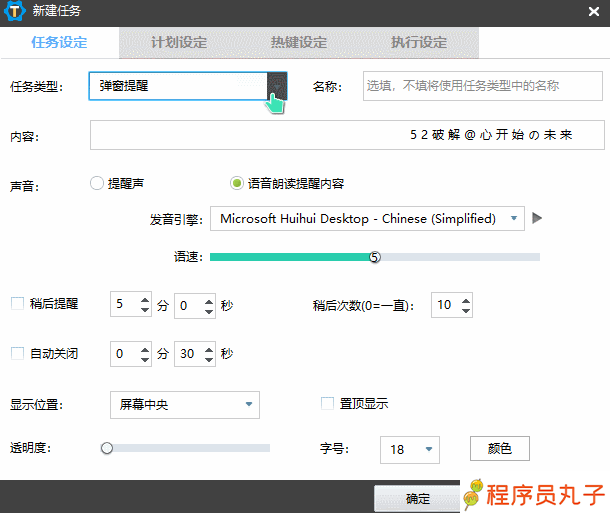Increase the 稍后提醒 minutes value
Screen dimensions: 610x513
(x=145, y=300)
